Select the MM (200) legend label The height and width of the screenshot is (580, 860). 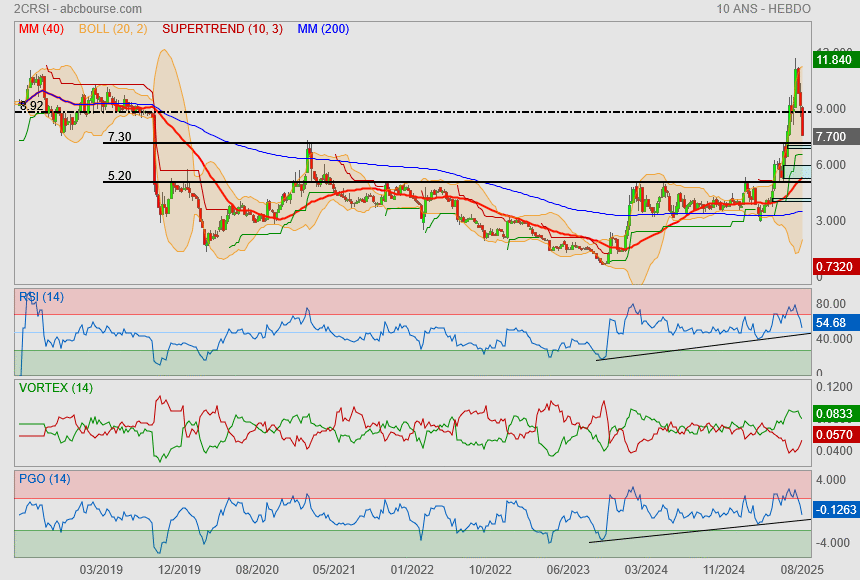pyautogui.click(x=323, y=29)
